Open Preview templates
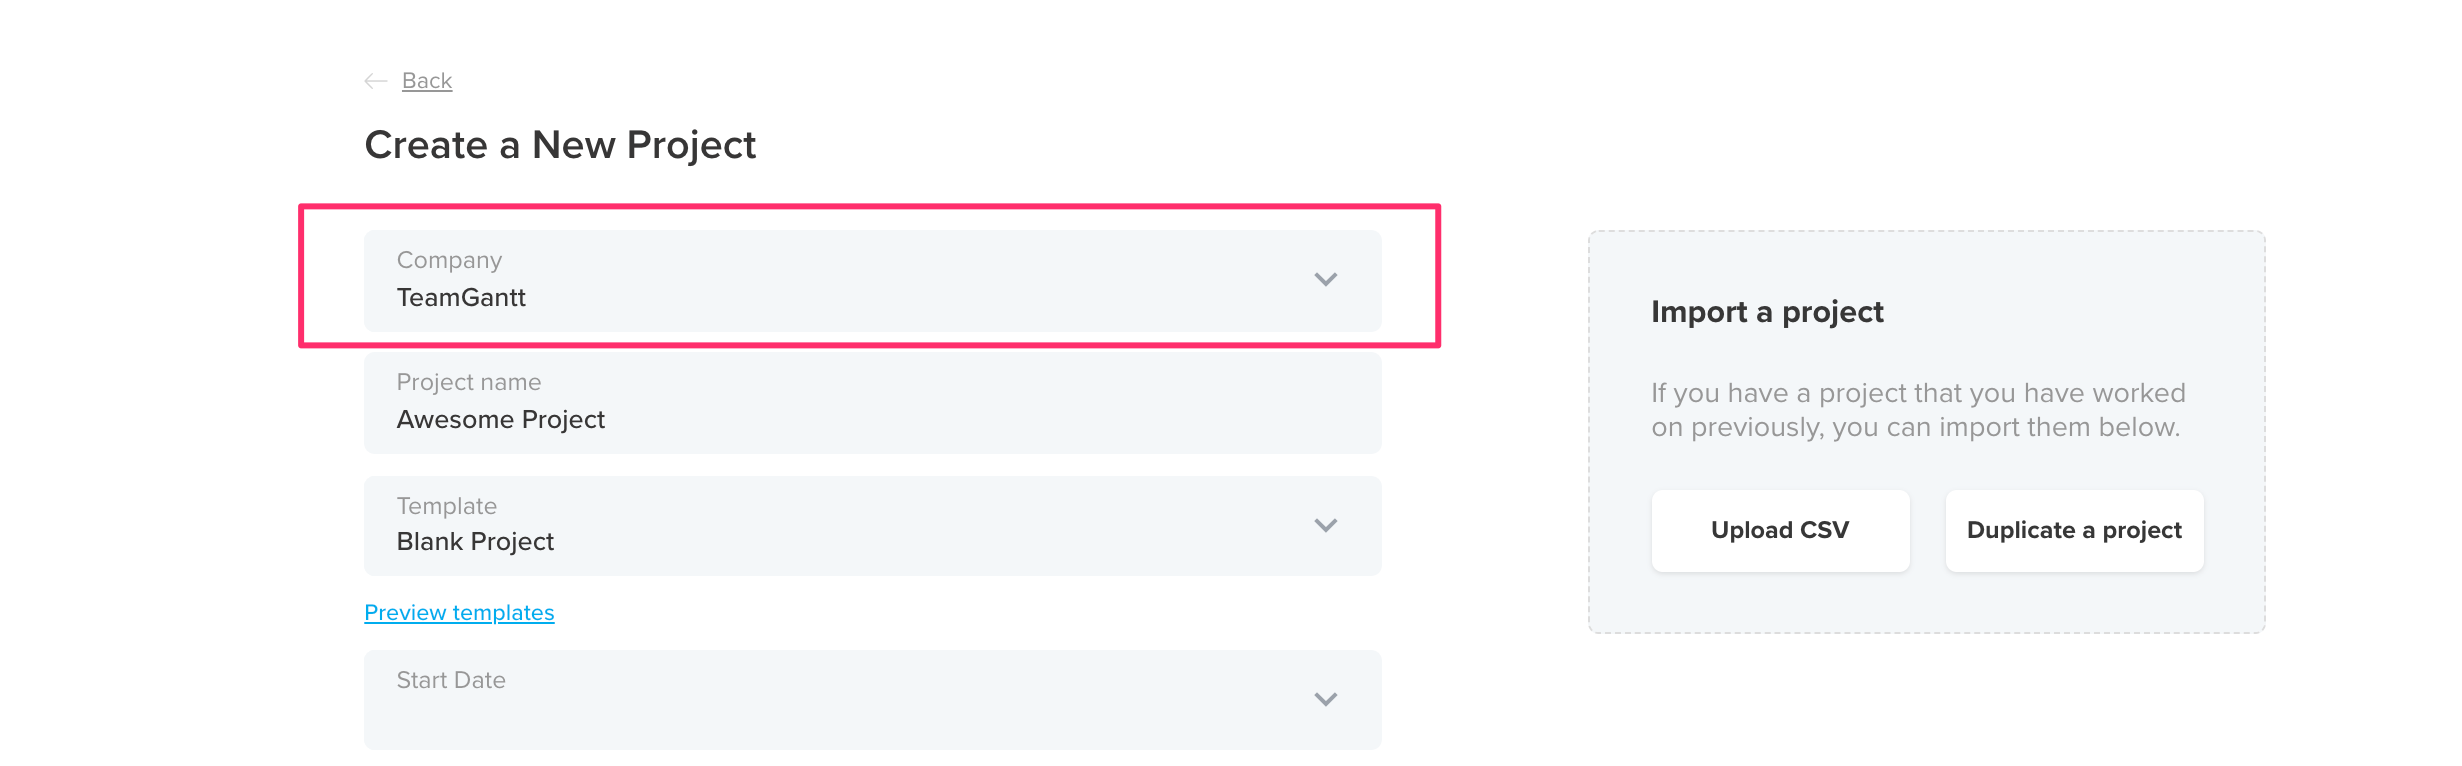This screenshot has height=766, width=2462. click(458, 612)
